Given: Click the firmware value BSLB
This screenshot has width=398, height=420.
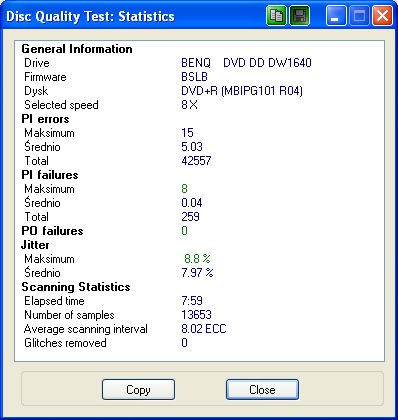Looking at the screenshot, I should click(x=194, y=77).
